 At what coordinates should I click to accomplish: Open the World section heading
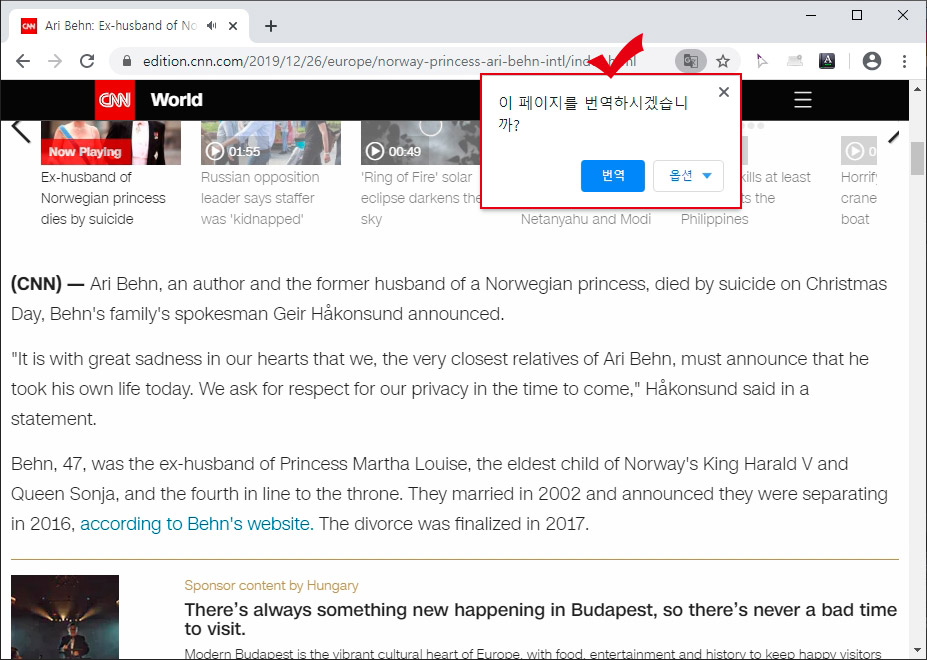point(176,99)
